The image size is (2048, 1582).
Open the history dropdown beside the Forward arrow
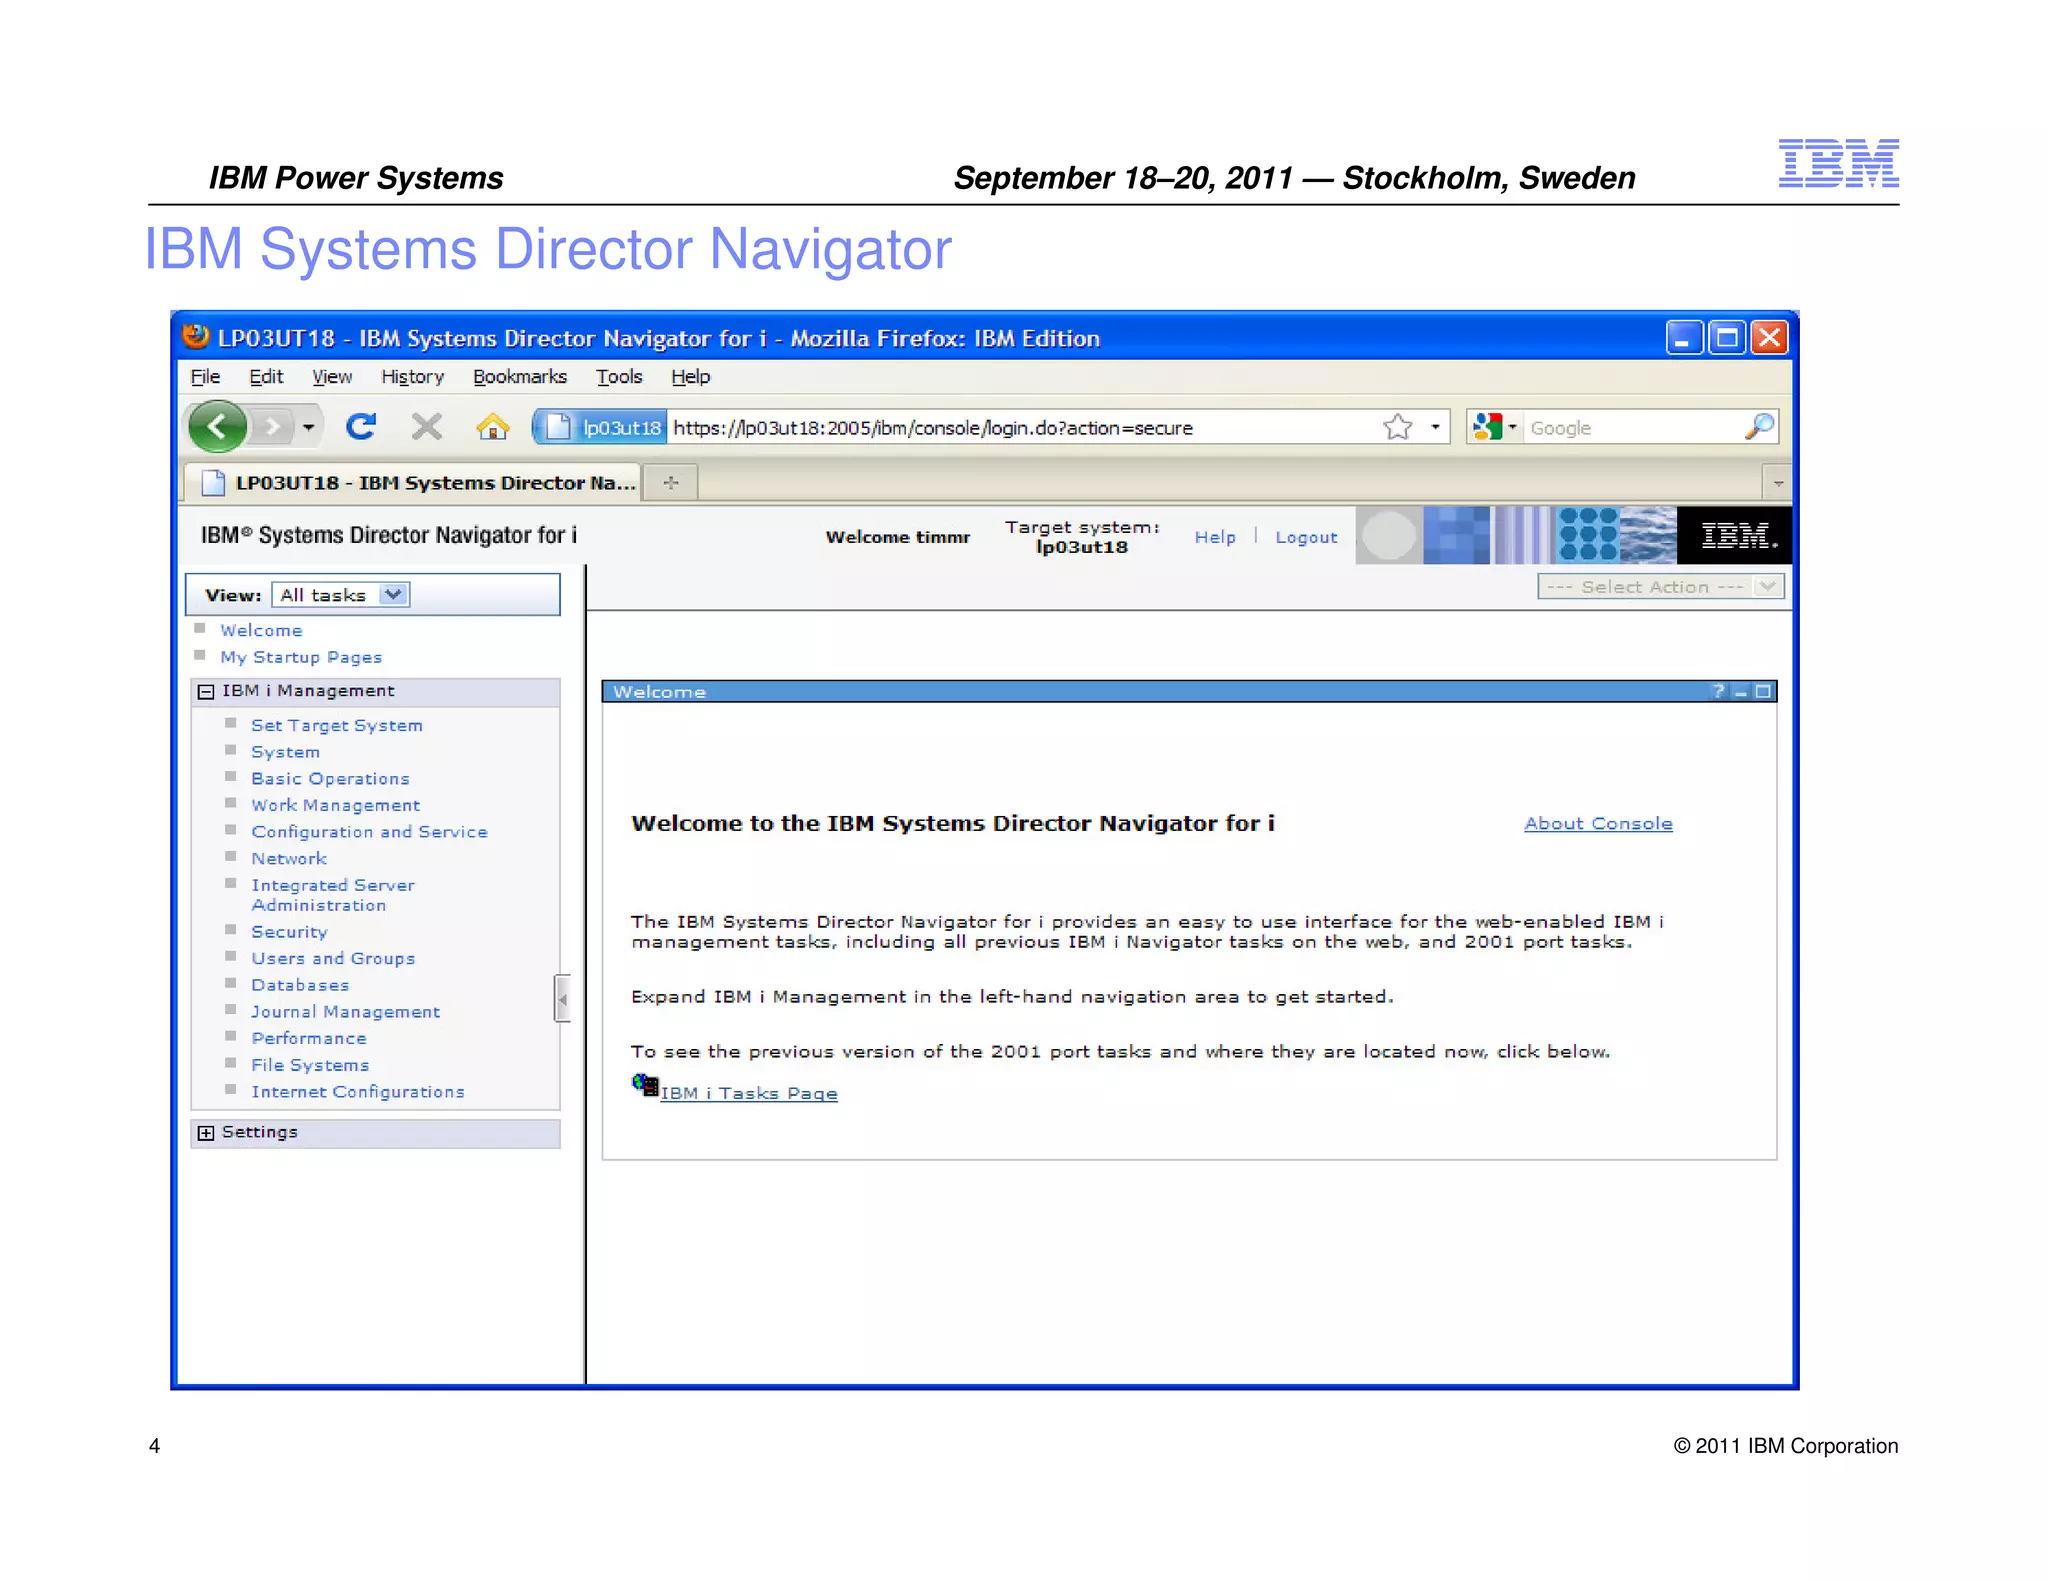(308, 428)
